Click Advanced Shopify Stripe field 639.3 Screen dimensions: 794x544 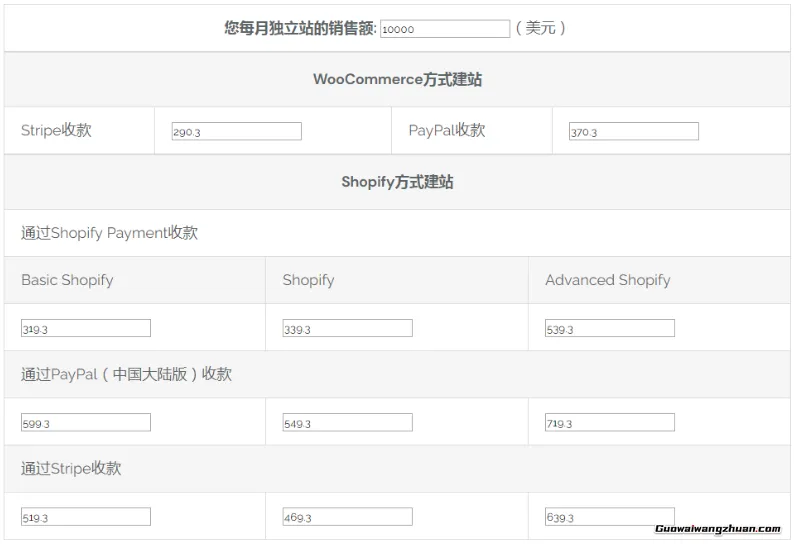tap(610, 517)
